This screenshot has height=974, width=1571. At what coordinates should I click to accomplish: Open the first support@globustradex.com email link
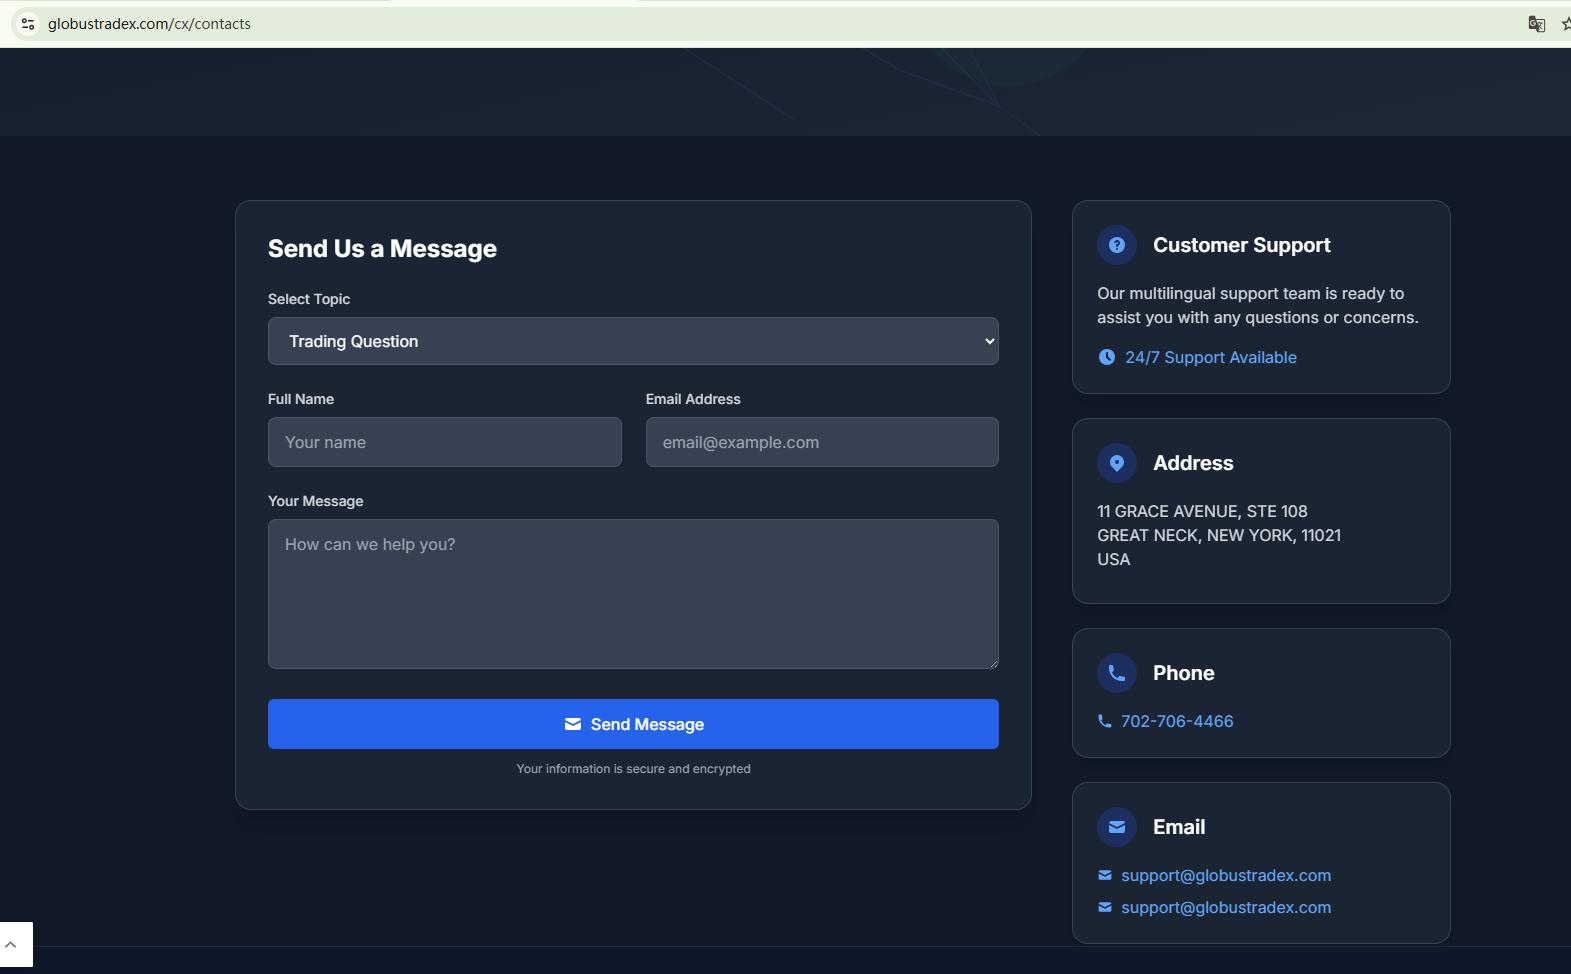[1225, 875]
